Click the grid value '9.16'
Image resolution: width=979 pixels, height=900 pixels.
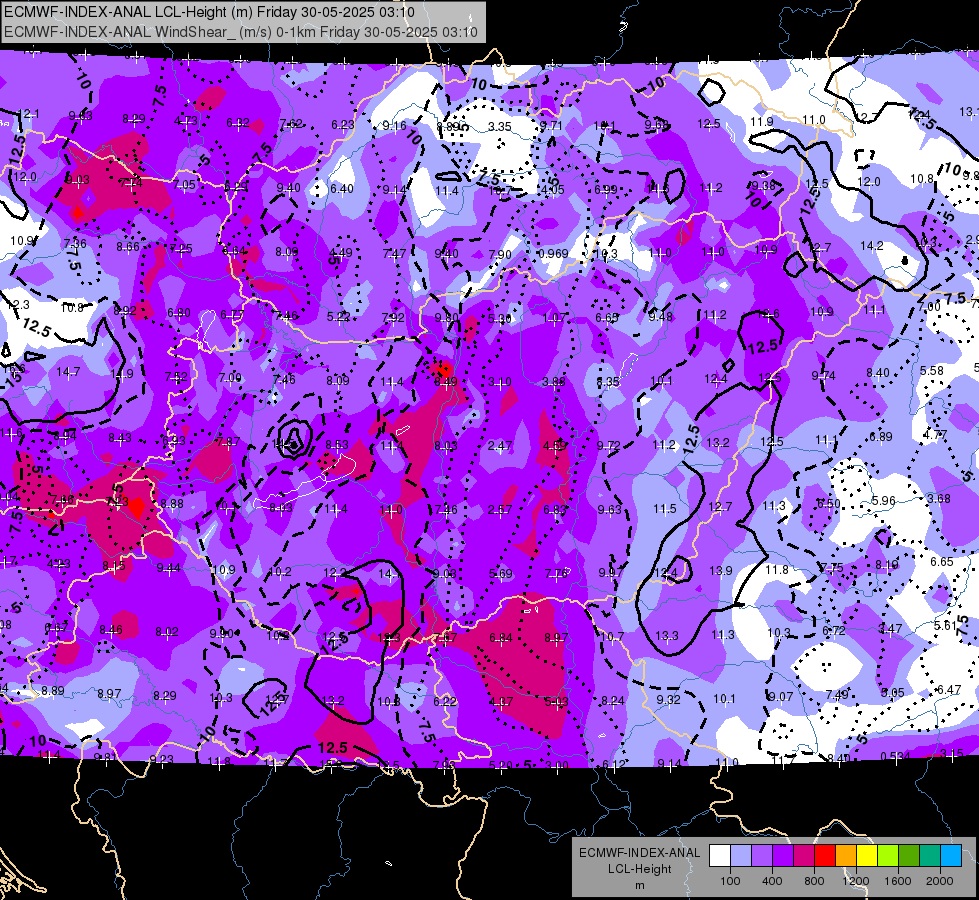[x=395, y=126]
